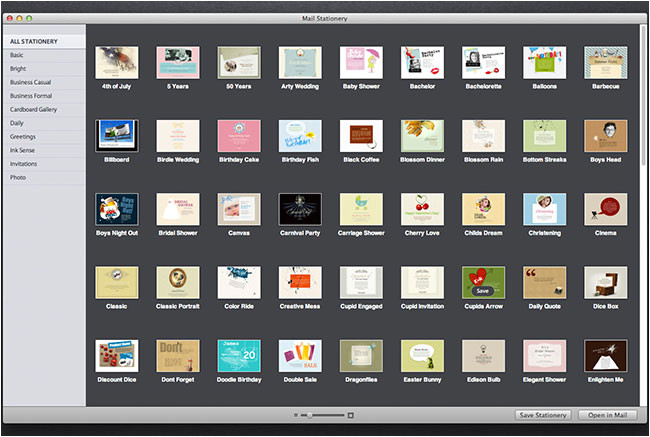This screenshot has width=650, height=437.
Task: Select the Black Coffee template
Action: pos(361,136)
